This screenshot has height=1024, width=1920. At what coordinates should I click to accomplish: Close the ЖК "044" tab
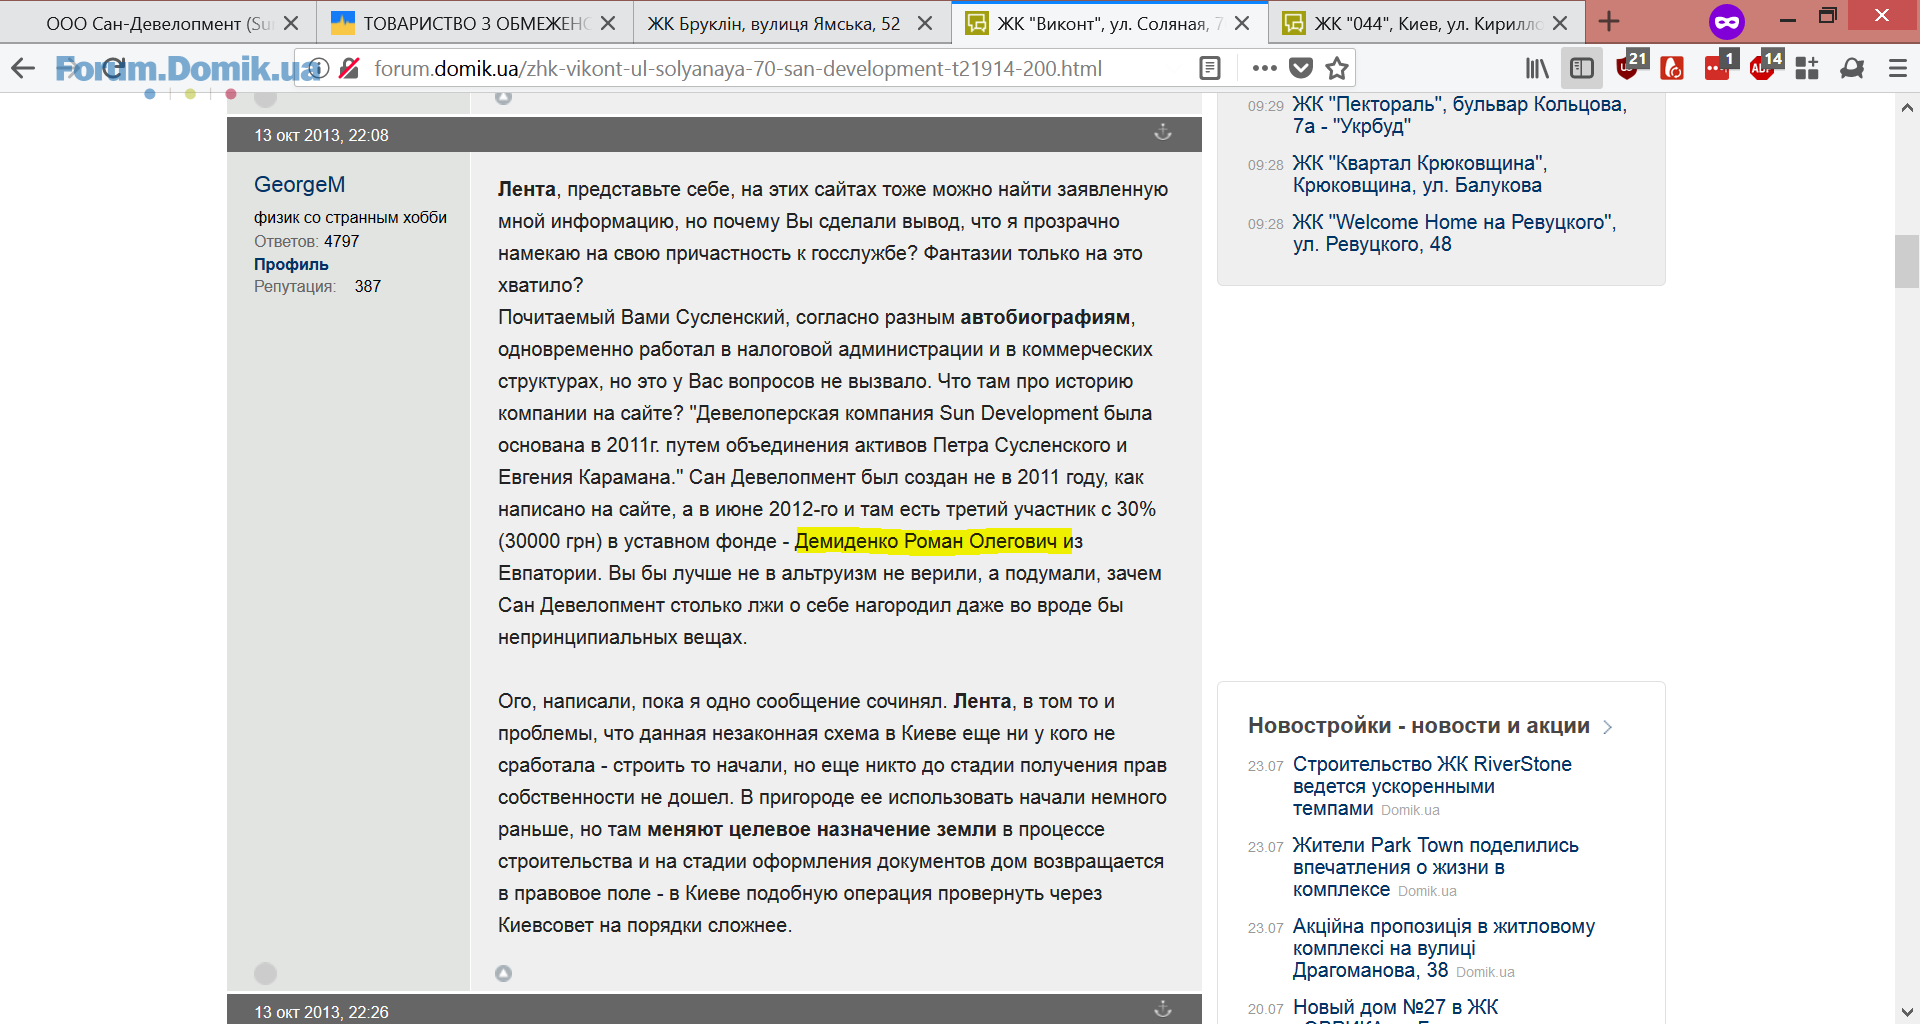tap(1560, 23)
